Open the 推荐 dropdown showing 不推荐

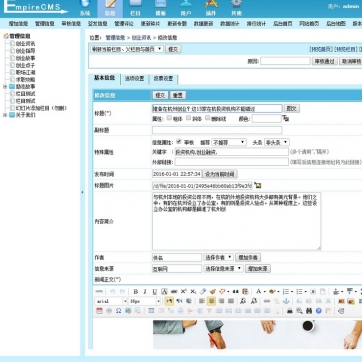(x=229, y=142)
